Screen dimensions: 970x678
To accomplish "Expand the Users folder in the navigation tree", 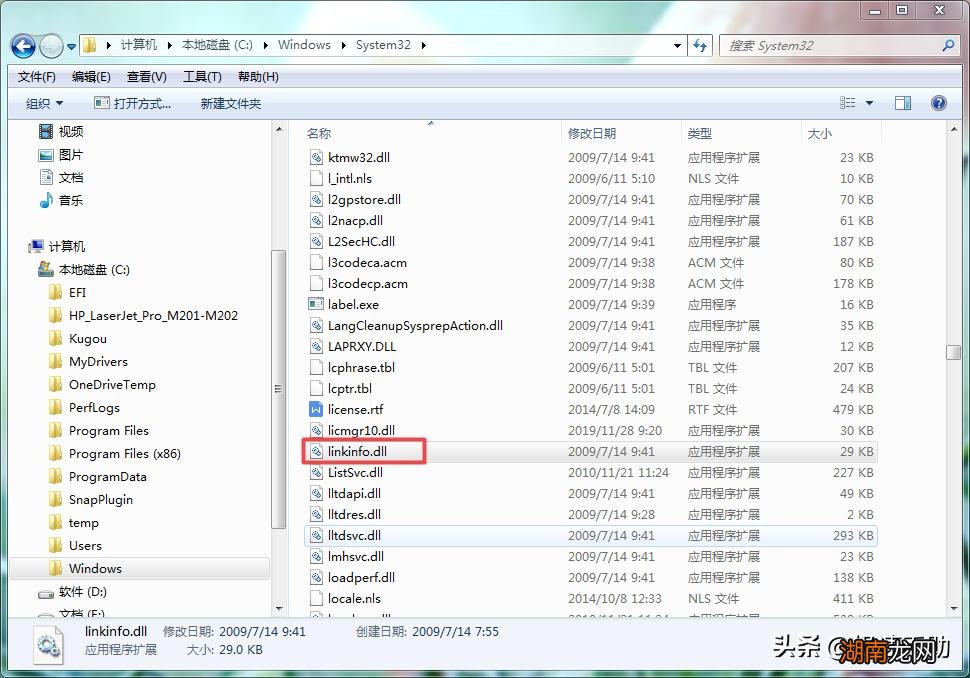I will (x=44, y=545).
